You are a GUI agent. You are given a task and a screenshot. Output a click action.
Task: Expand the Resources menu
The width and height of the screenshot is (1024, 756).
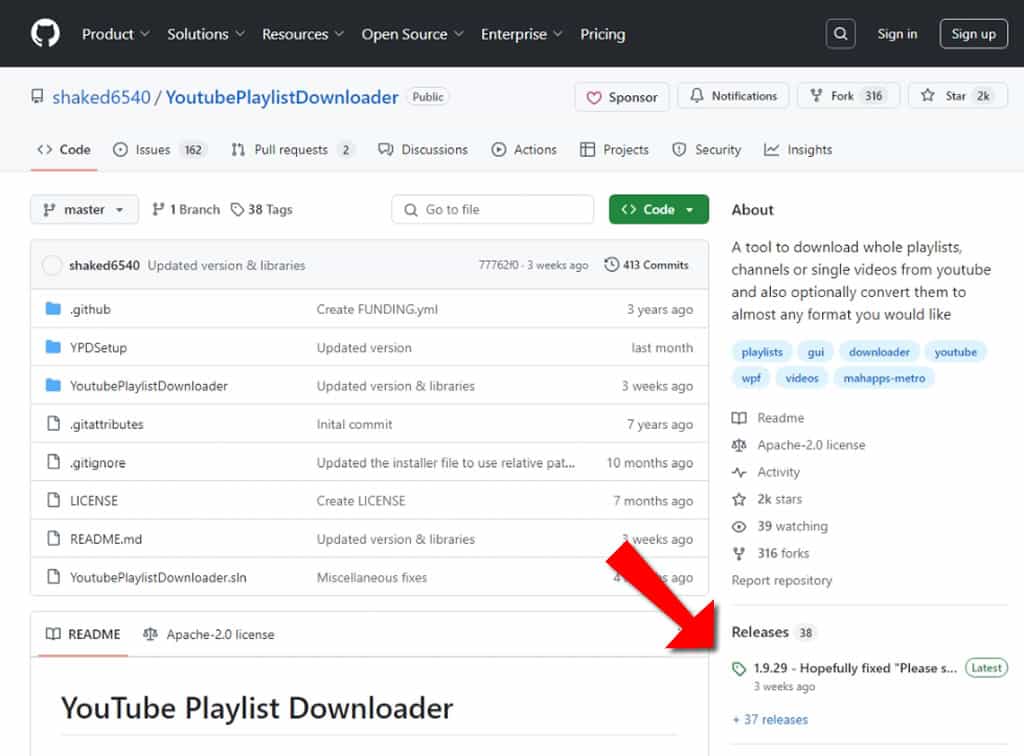click(302, 34)
